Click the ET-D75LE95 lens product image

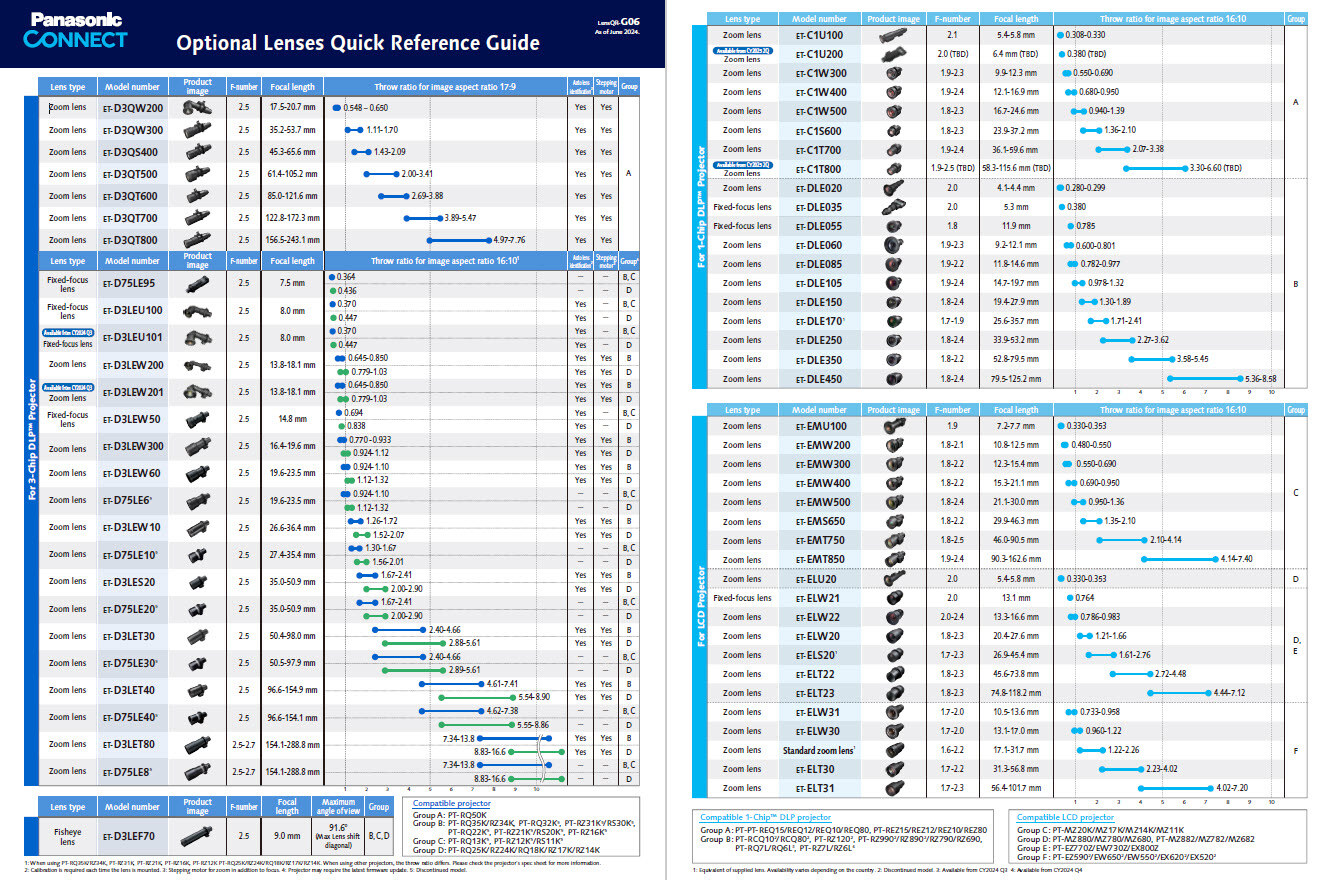coord(197,284)
